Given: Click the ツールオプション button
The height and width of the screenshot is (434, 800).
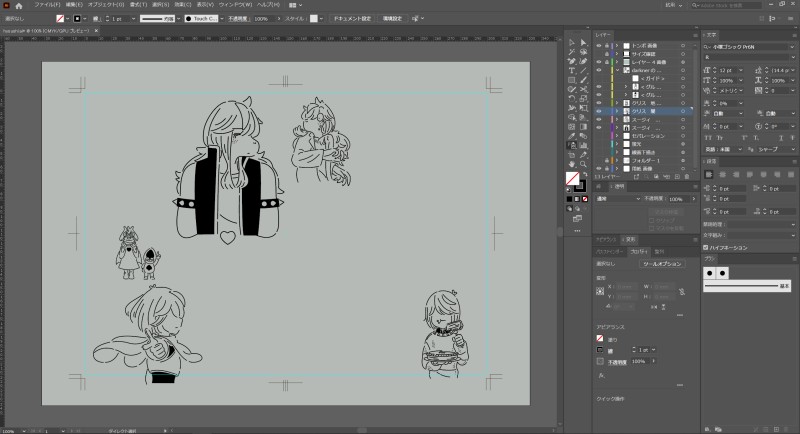Looking at the screenshot, I should pyautogui.click(x=661, y=264).
